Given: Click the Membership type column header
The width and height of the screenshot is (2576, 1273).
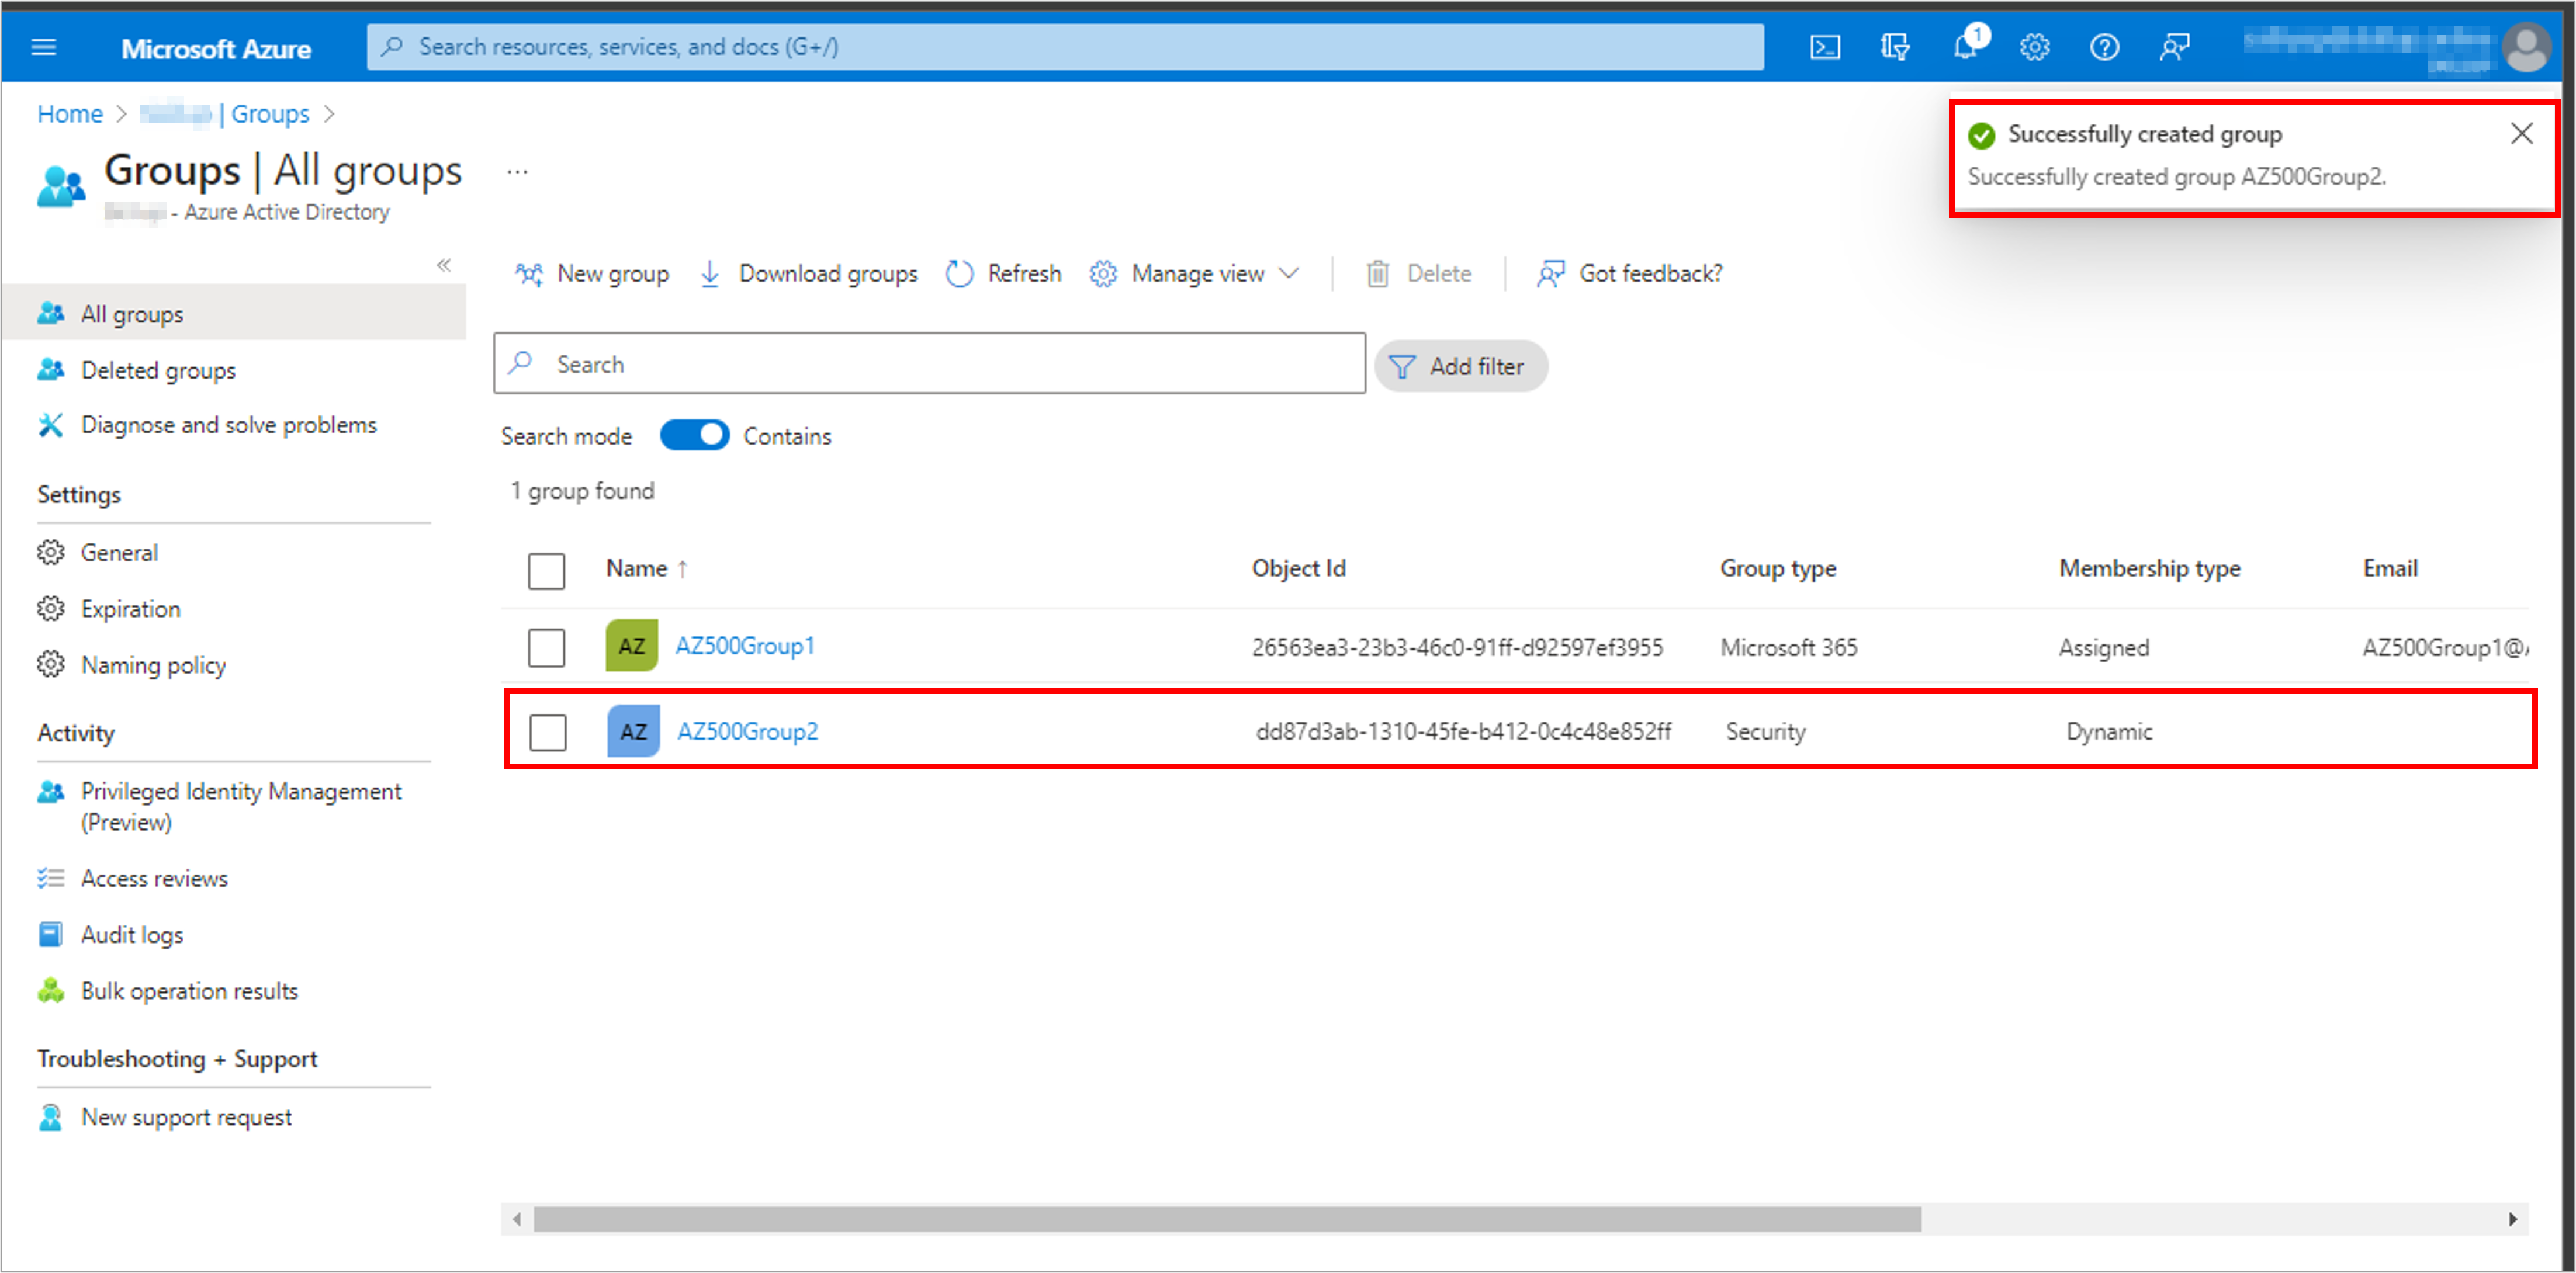Looking at the screenshot, I should click(x=2149, y=569).
